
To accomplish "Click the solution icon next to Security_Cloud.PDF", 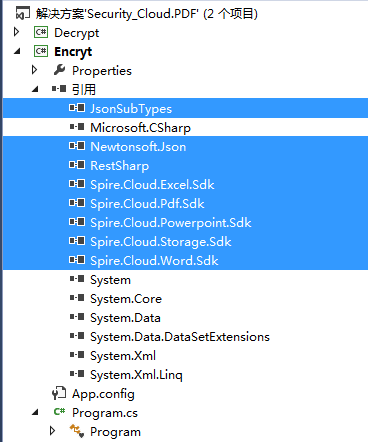I will tap(23, 14).
